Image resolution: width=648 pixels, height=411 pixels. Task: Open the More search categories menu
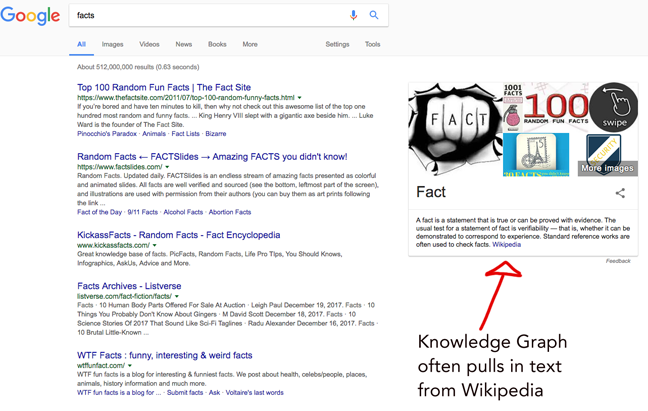(x=250, y=44)
